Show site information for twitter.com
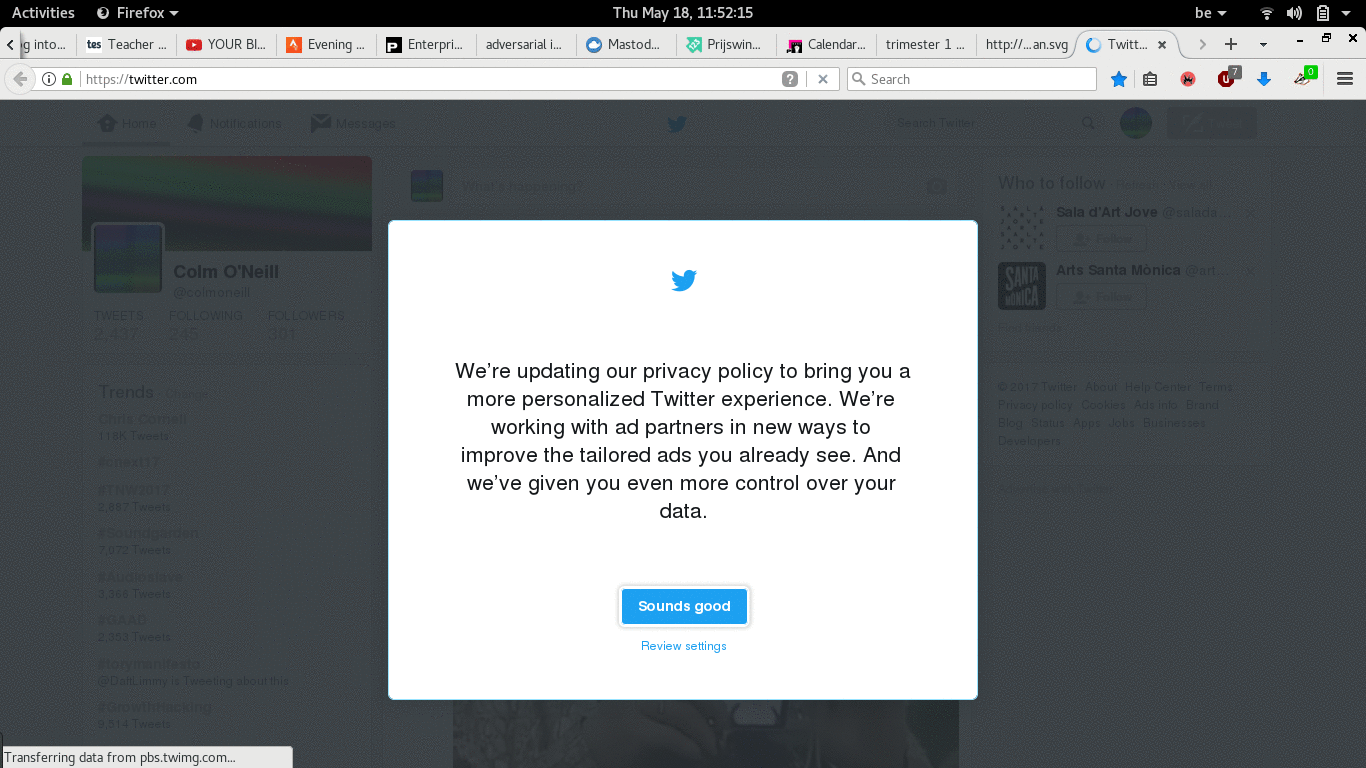This screenshot has height=768, width=1366. click(48, 79)
